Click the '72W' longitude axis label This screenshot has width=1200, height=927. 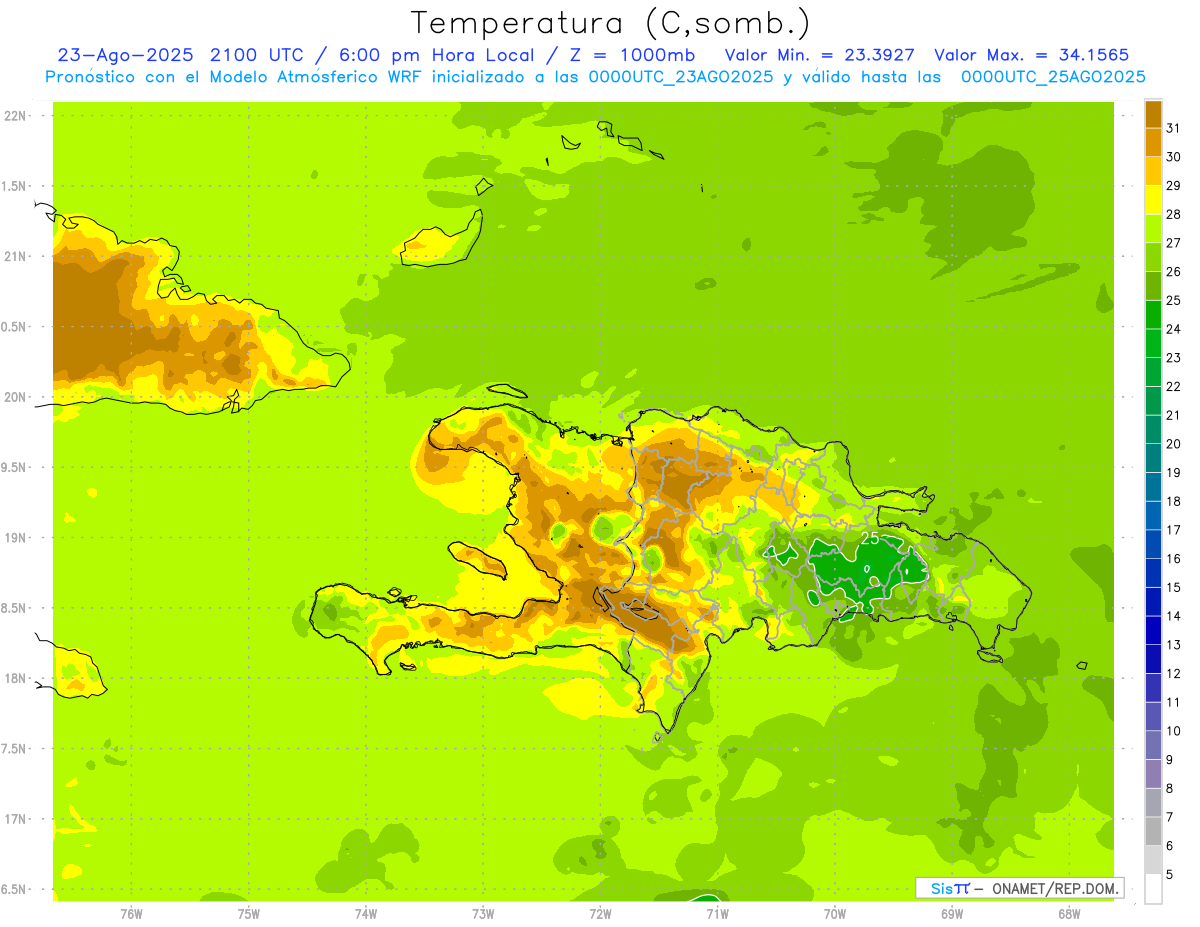(x=600, y=914)
